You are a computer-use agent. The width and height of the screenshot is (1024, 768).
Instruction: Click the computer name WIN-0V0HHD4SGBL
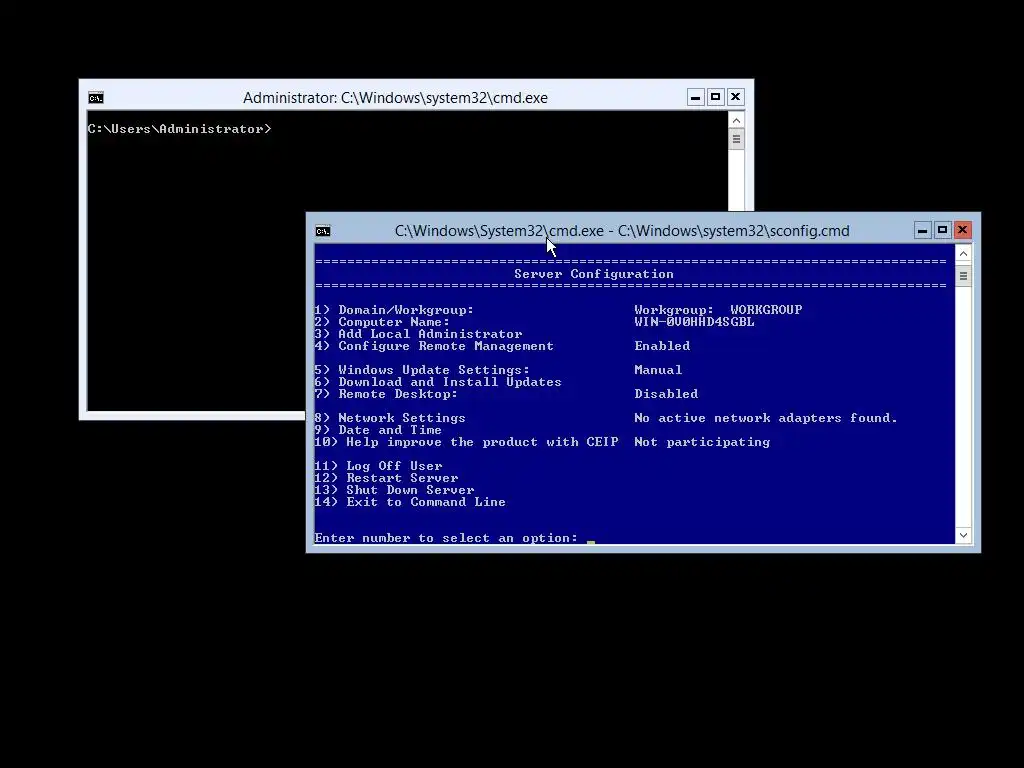694,322
